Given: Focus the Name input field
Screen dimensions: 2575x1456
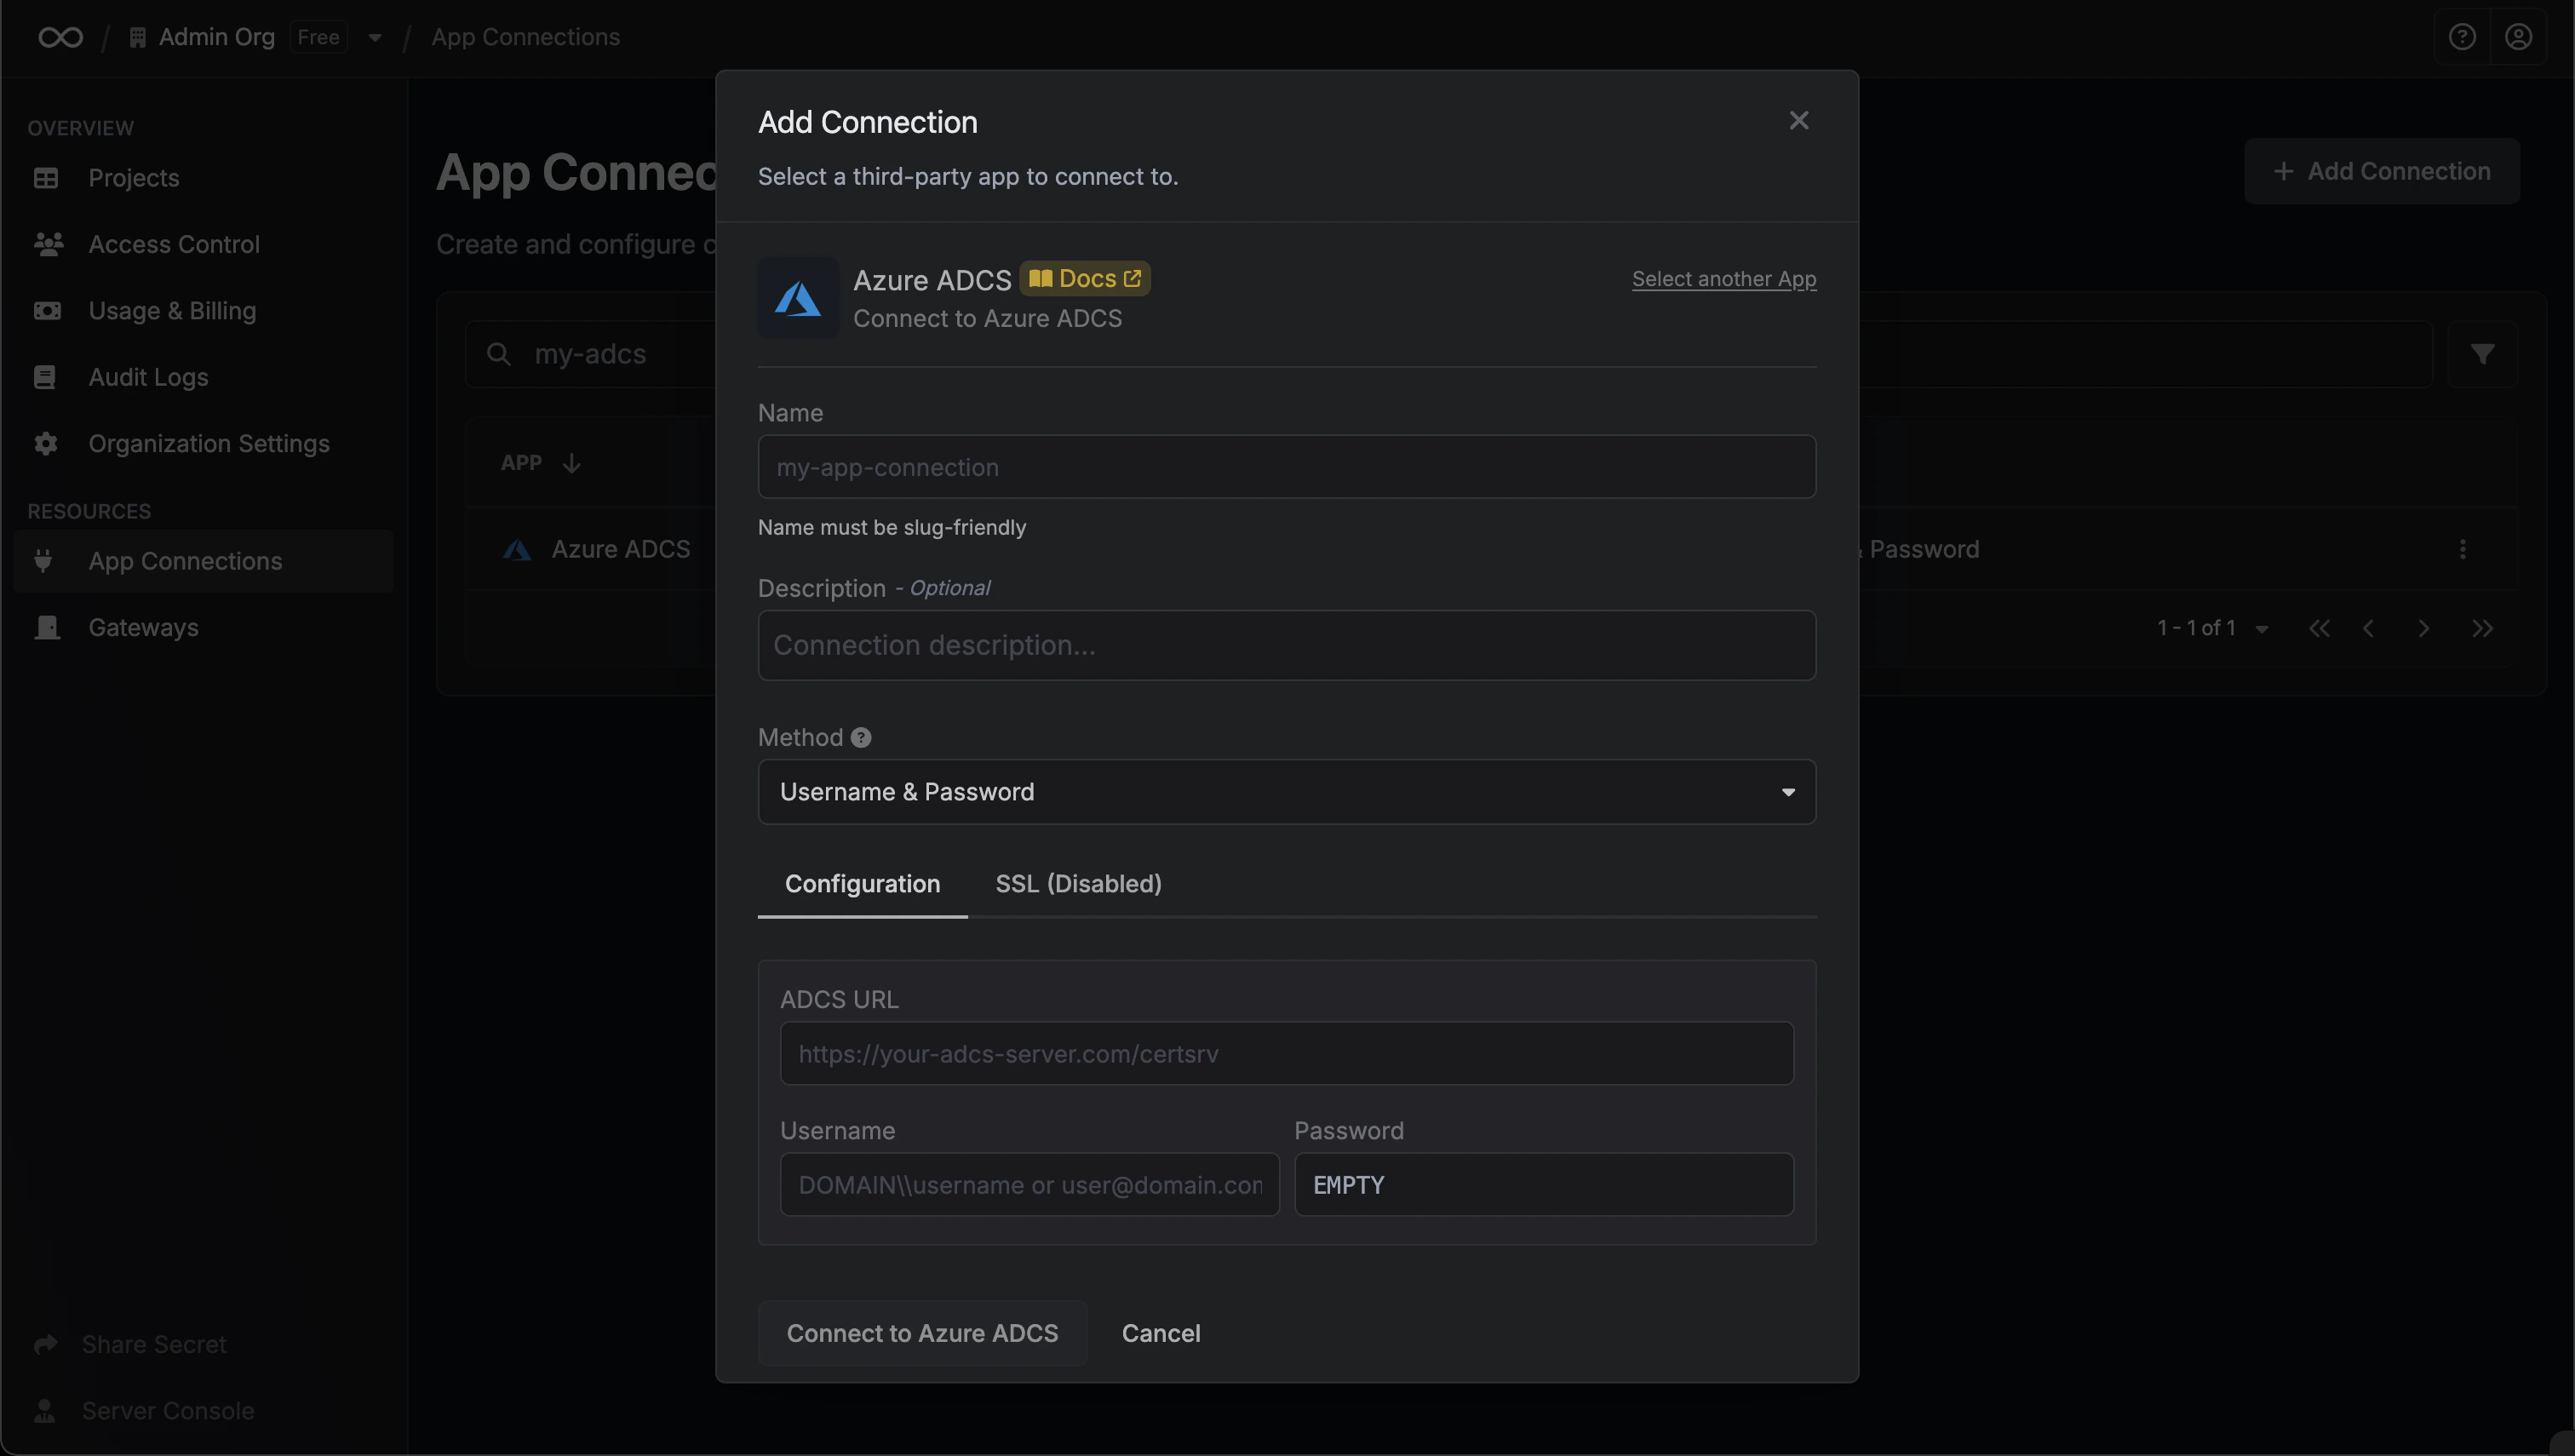Looking at the screenshot, I should pyautogui.click(x=1287, y=467).
